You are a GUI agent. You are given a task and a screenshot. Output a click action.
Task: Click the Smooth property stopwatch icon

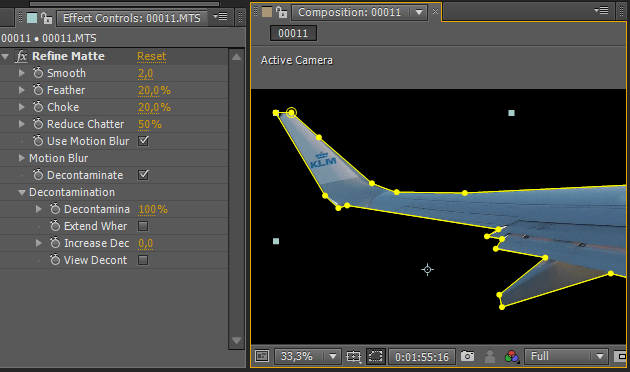click(38, 73)
